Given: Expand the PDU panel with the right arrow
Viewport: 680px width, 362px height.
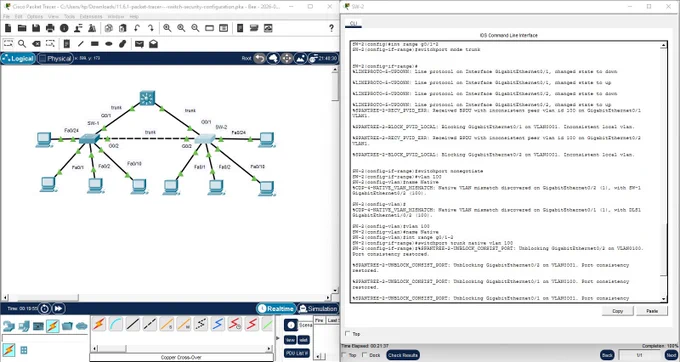Looking at the screenshot, I should click(x=278, y=338).
